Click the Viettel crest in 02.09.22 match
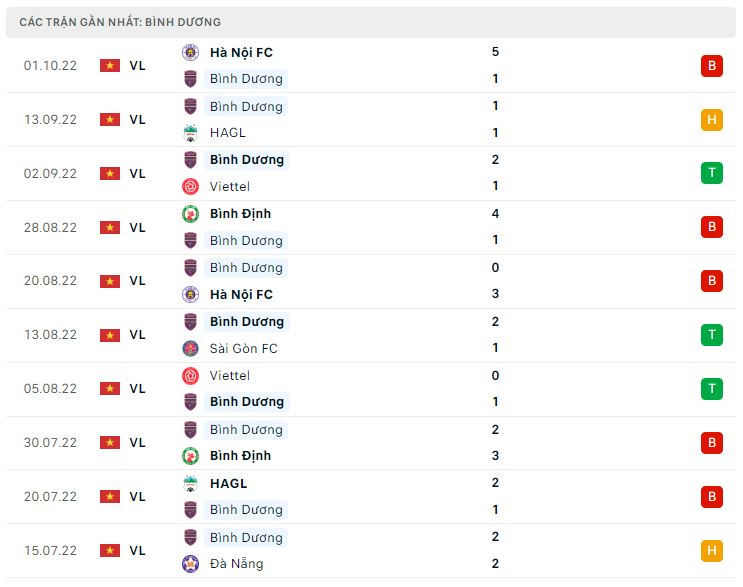Image resolution: width=743 pixels, height=587 pixels. pos(190,186)
